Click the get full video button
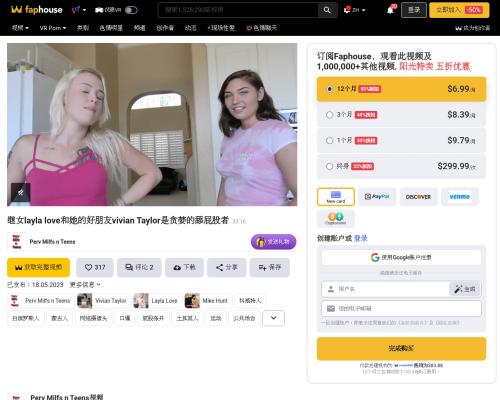The image size is (500, 400). coord(38,267)
